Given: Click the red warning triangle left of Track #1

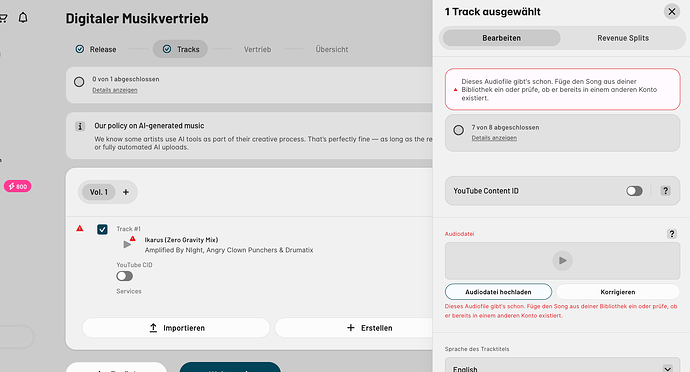Looking at the screenshot, I should pyautogui.click(x=80, y=228).
